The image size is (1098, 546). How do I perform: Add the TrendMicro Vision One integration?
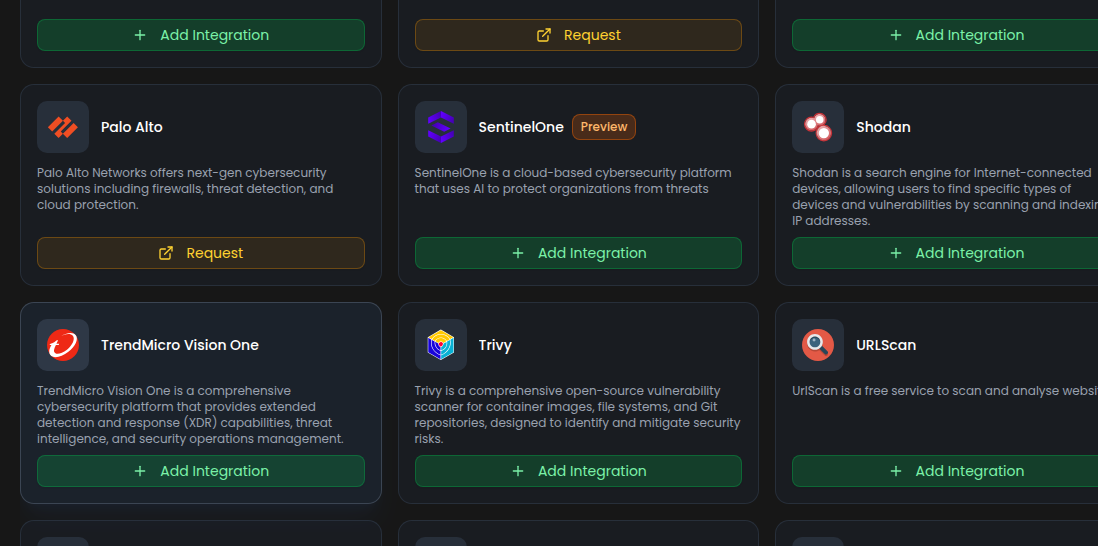pyautogui.click(x=201, y=471)
